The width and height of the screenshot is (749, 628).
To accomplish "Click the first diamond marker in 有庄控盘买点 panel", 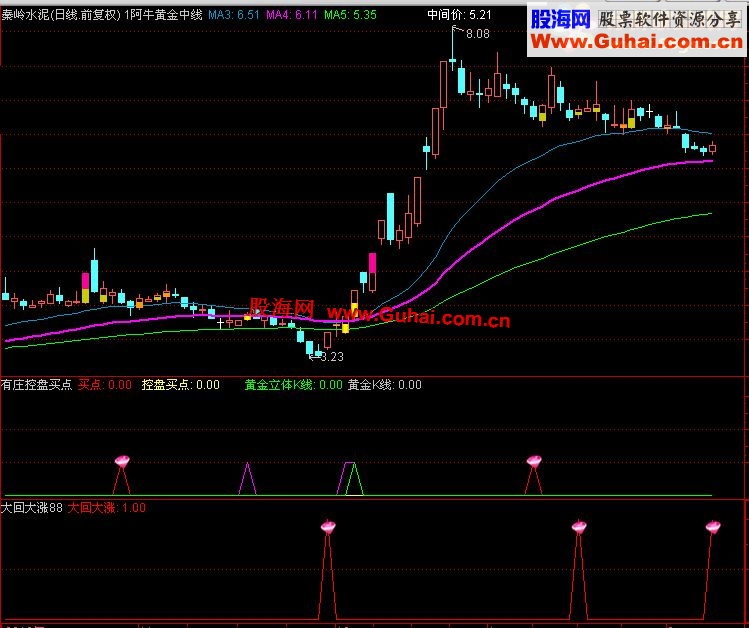I will tap(122, 461).
